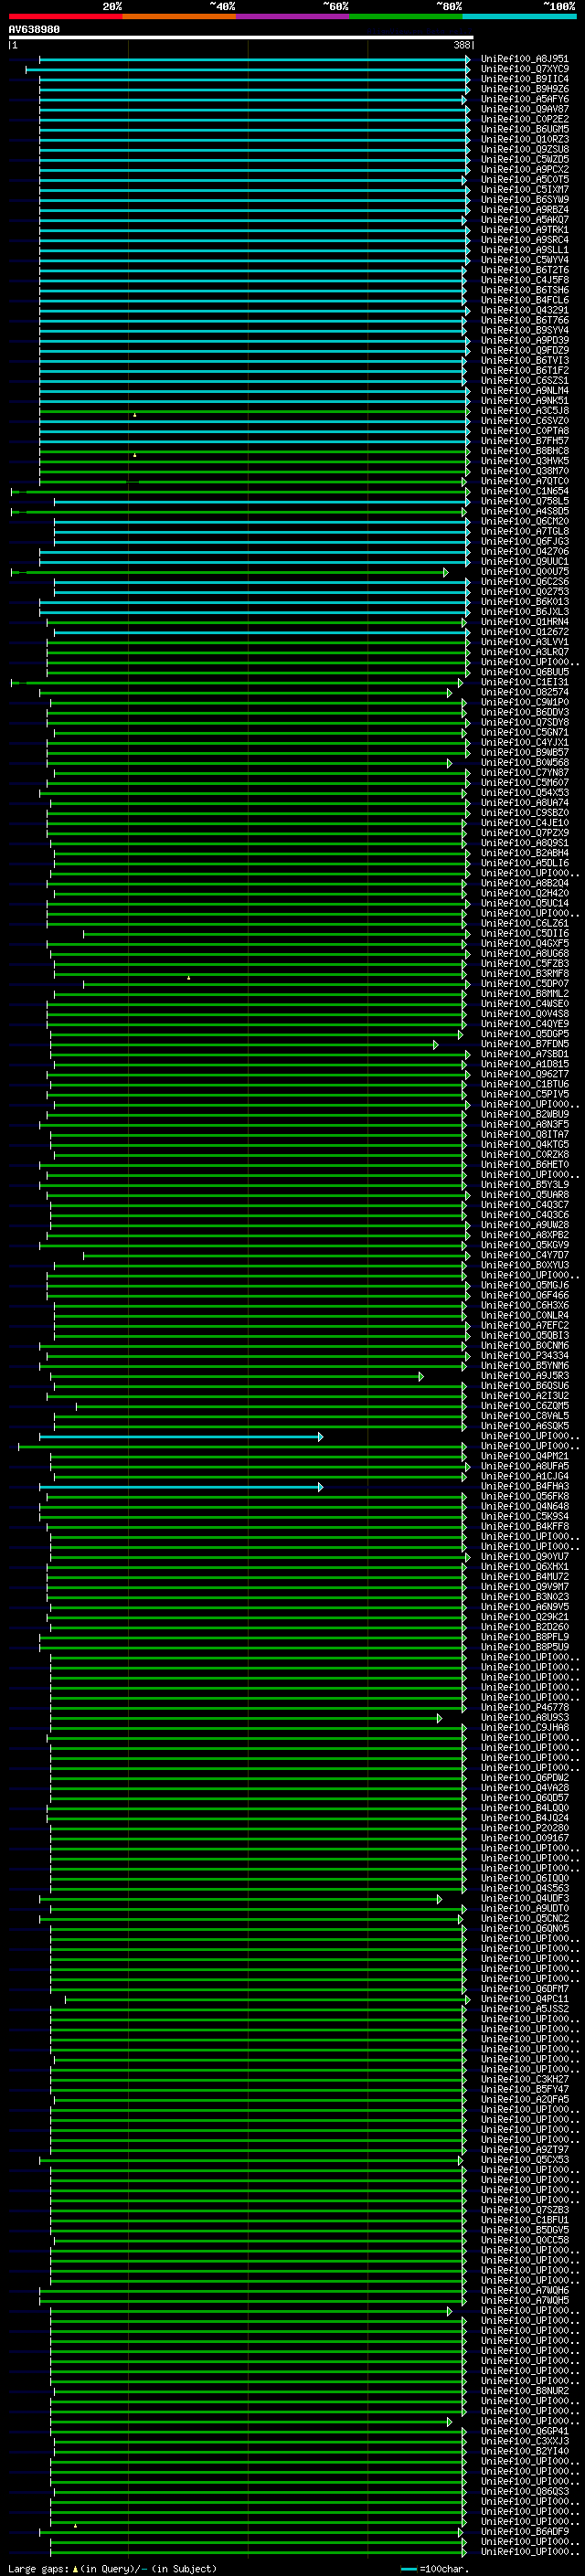Screen dimensions: 585x2576
Task: Click the UniRef100_Q9AV87 label
Action: coord(524,109)
